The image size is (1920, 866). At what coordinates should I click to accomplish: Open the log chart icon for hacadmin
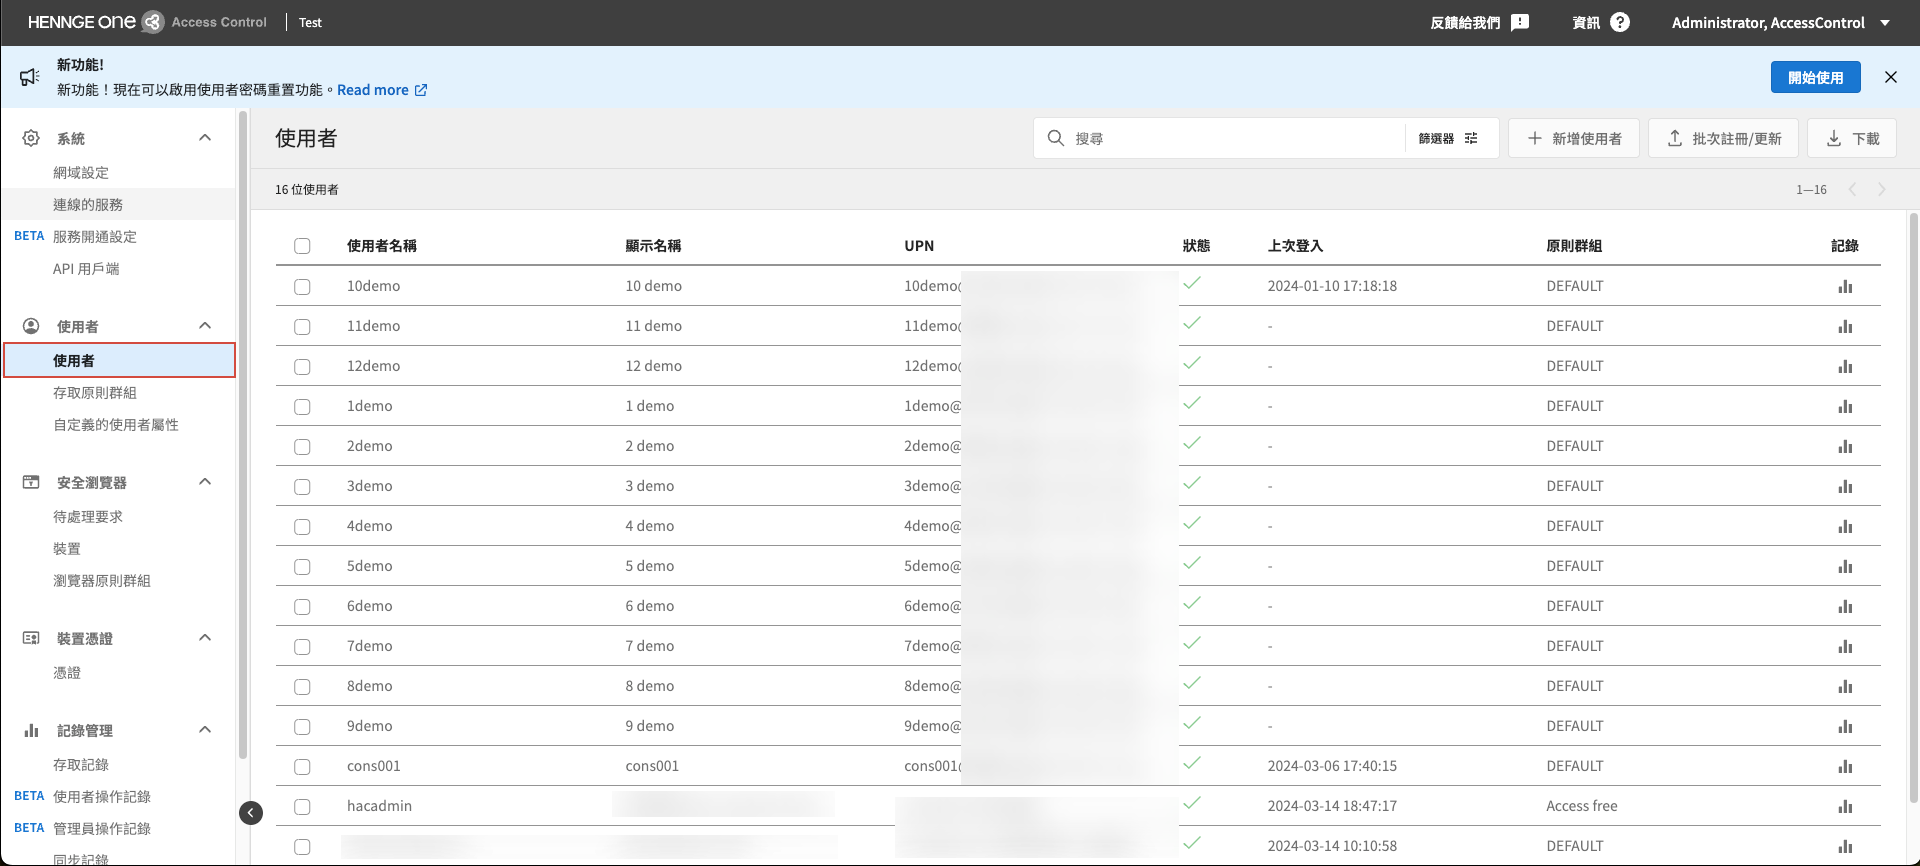coord(1845,807)
